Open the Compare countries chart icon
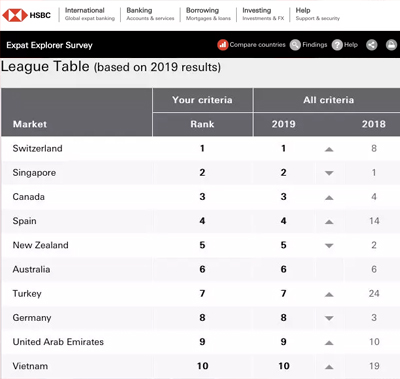Viewport: 400px width, 379px height. click(x=223, y=45)
